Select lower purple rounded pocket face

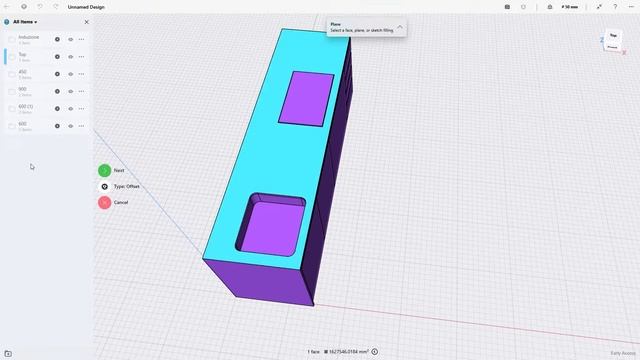[x=273, y=228]
